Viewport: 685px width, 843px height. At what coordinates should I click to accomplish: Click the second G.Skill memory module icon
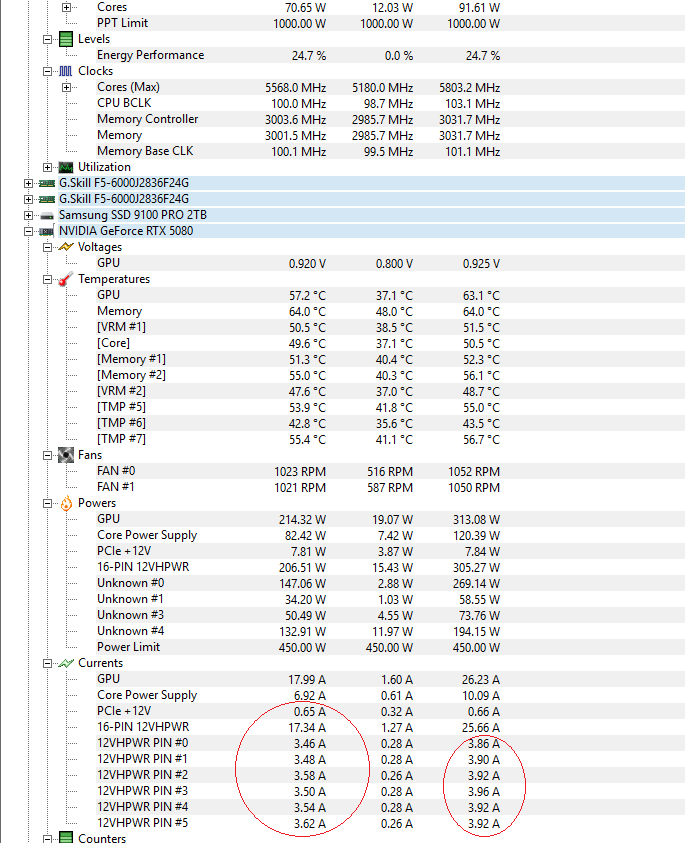pos(47,199)
